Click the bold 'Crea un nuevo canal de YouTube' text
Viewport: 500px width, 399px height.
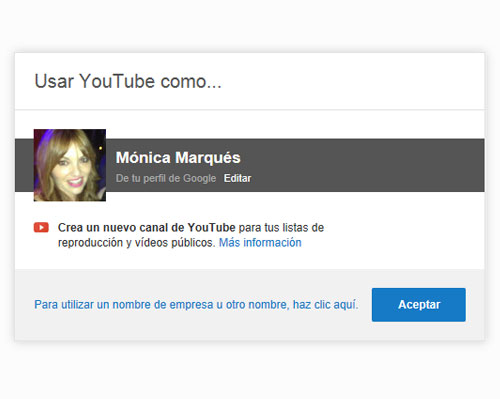pos(147,228)
